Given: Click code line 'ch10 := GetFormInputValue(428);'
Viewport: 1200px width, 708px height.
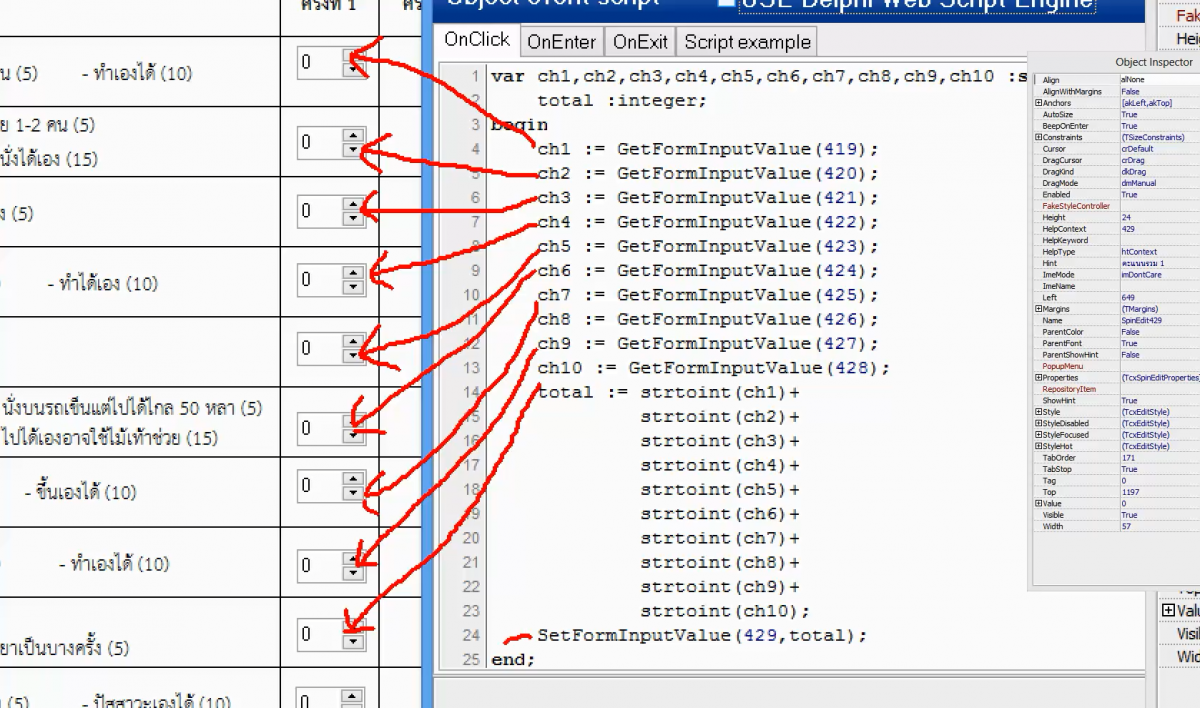Looking at the screenshot, I should click(713, 368).
